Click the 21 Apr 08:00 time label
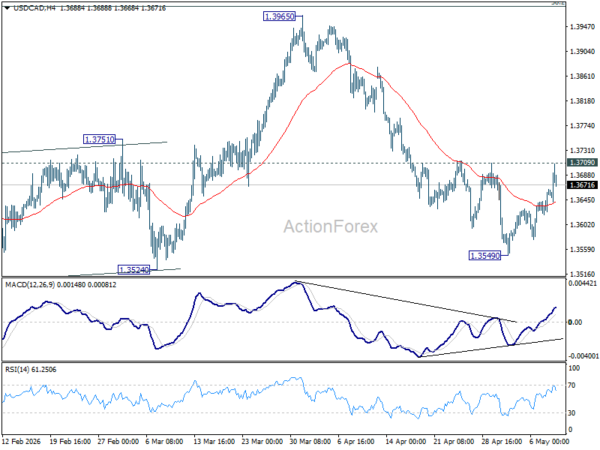The image size is (600, 450). click(454, 441)
